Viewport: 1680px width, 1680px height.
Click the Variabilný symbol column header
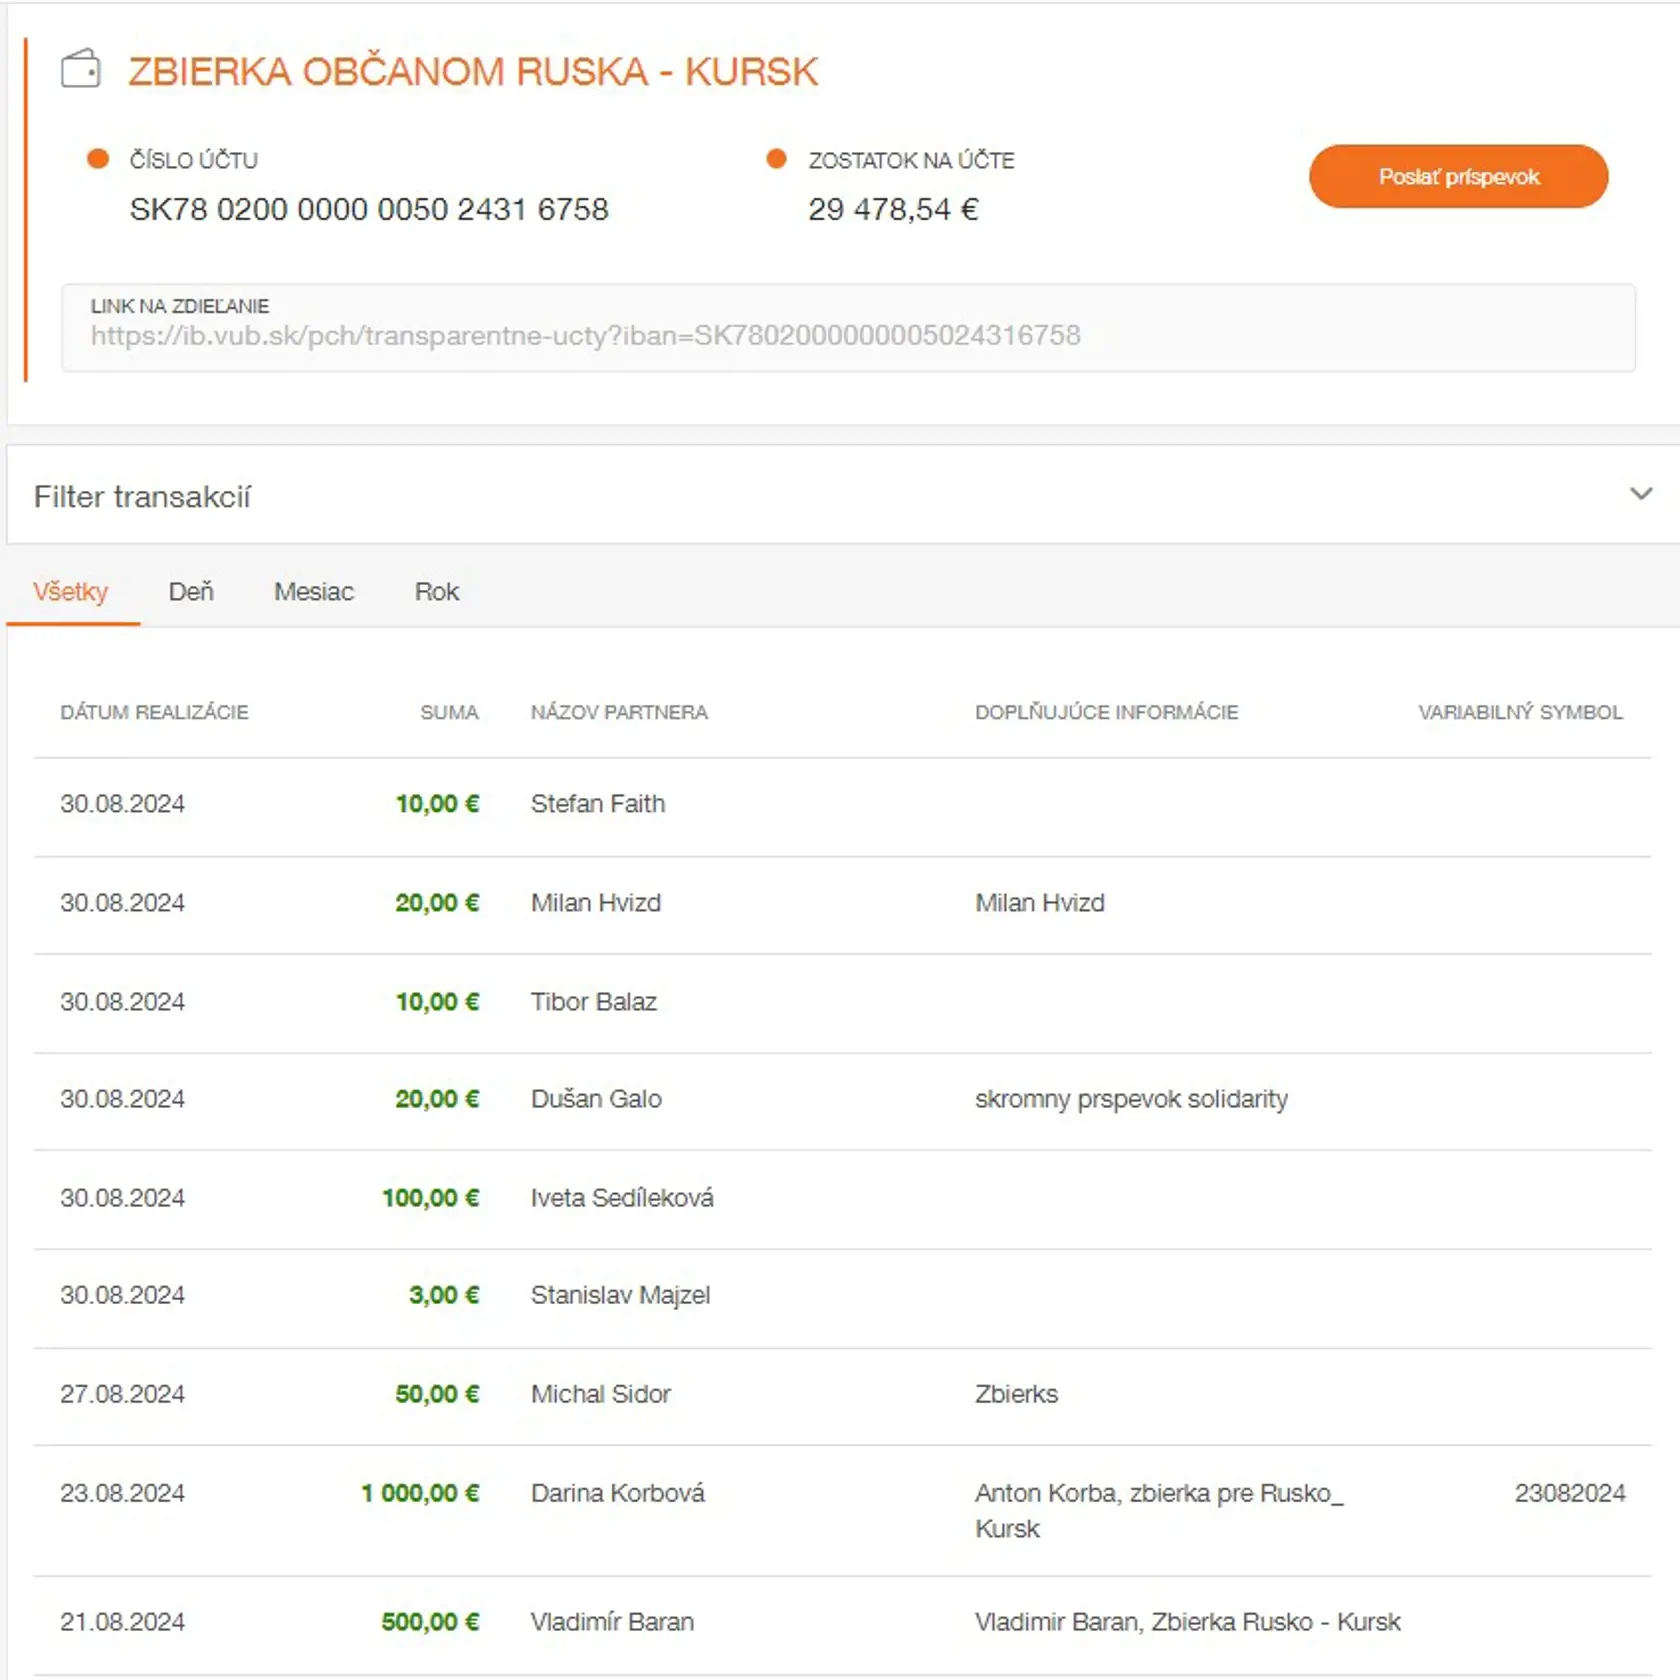[1520, 713]
